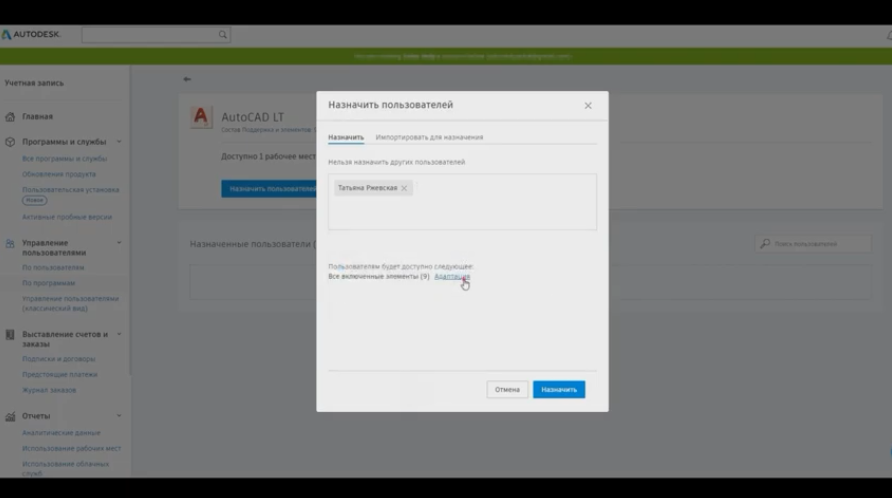Collapse the Управление пользователями section
The height and width of the screenshot is (498, 892).
[x=119, y=242]
